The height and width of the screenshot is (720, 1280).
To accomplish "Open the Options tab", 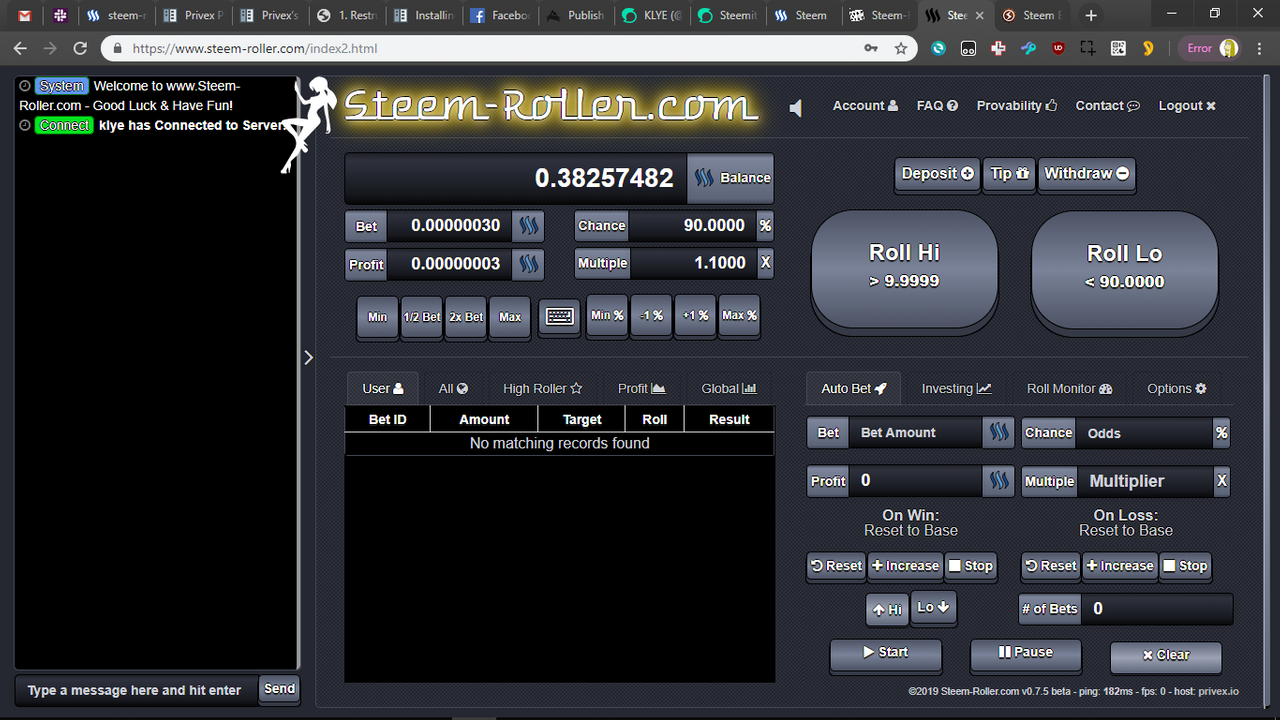I will (1176, 389).
